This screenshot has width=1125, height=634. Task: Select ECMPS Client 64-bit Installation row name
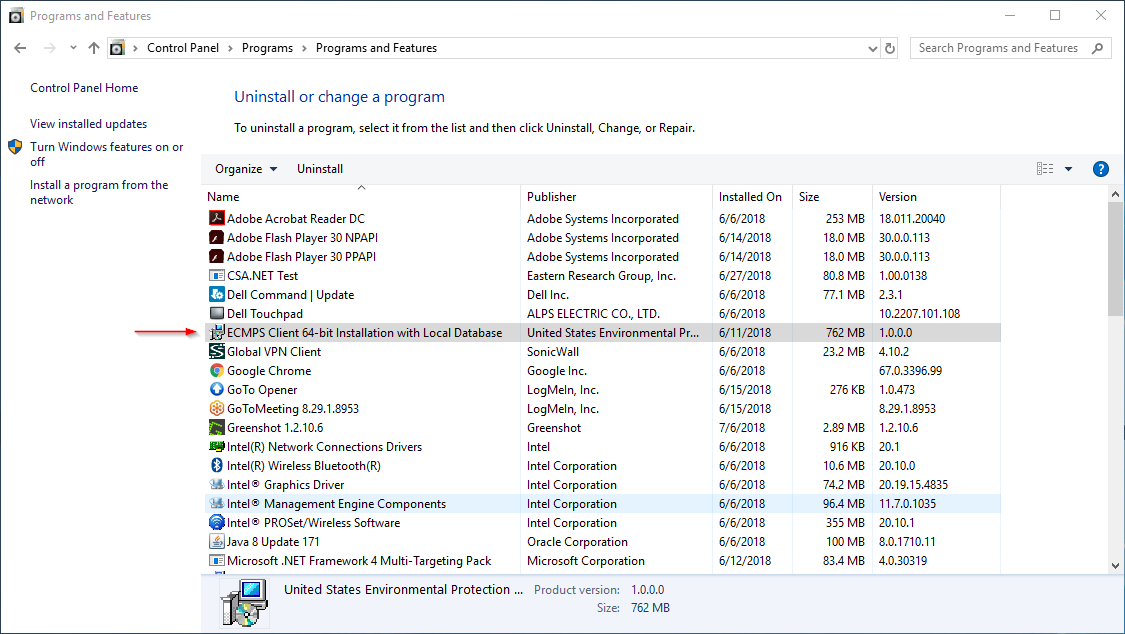coord(364,333)
